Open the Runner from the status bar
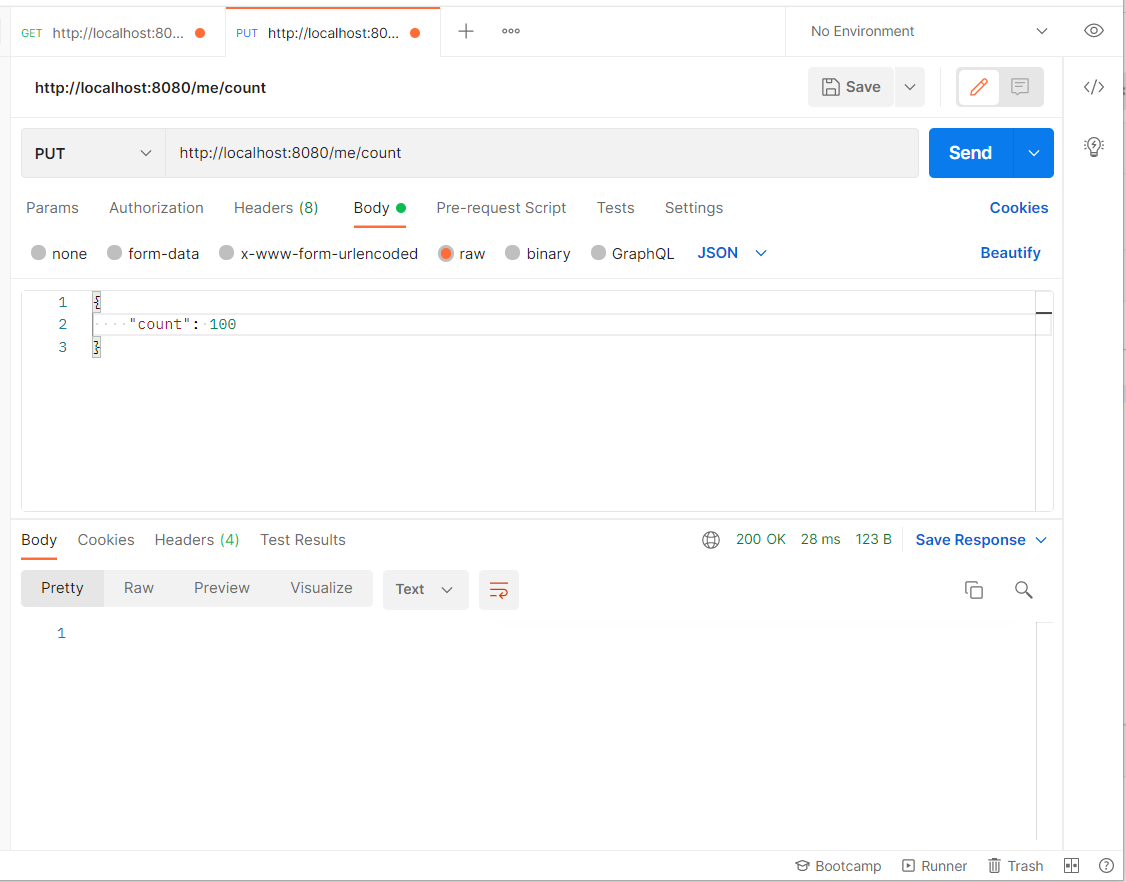1126x882 pixels. click(934, 866)
